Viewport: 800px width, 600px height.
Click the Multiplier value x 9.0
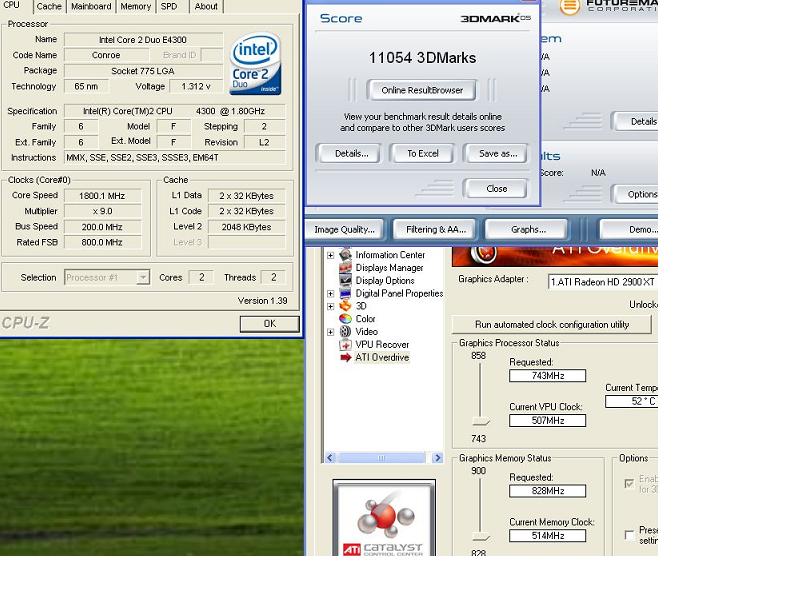[102, 211]
